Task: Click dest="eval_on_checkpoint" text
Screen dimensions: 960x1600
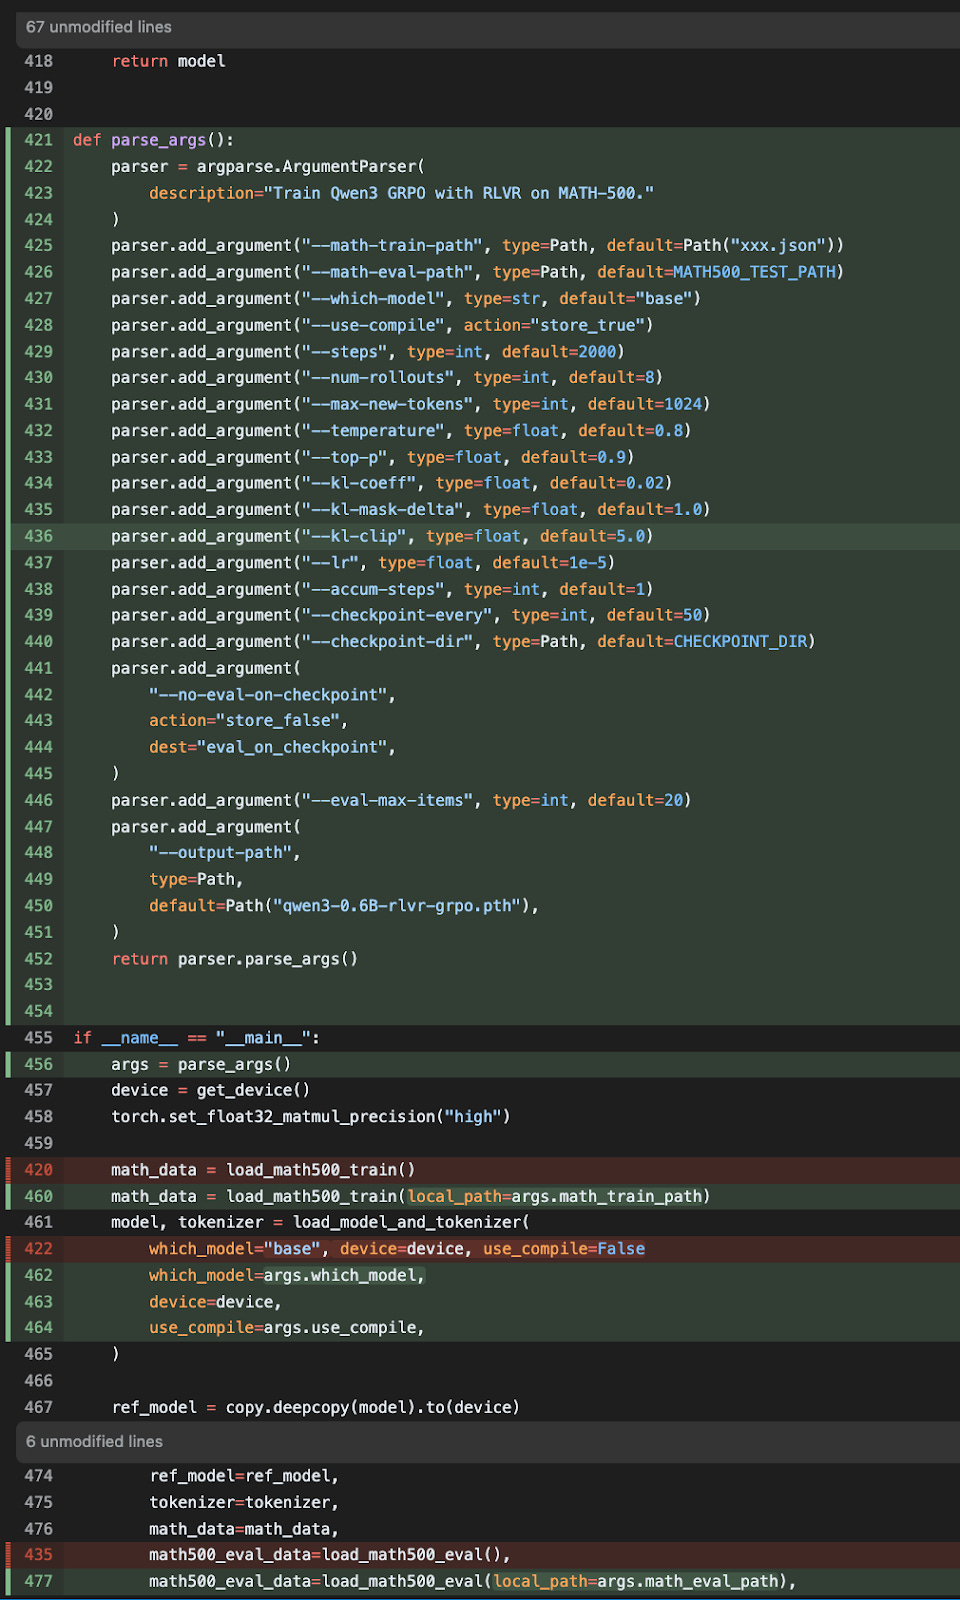Action: pos(268,747)
